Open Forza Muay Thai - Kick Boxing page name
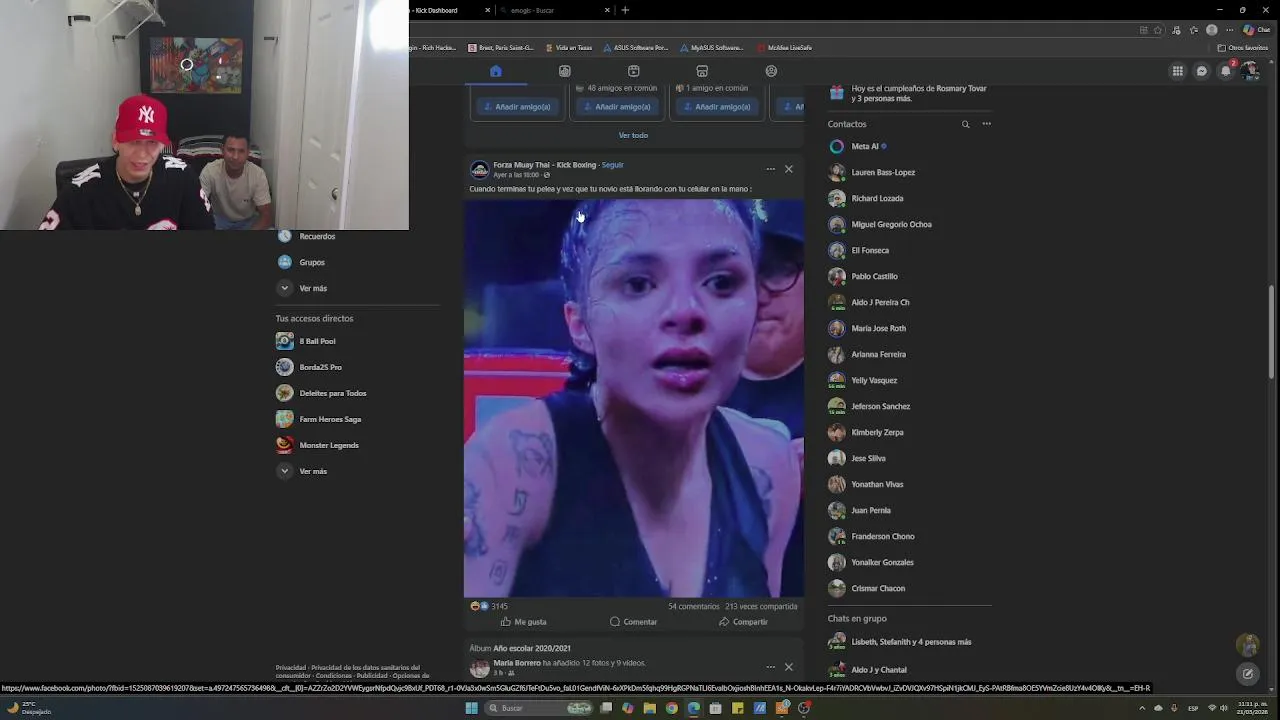Viewport: 1280px width, 720px height. 544,165
